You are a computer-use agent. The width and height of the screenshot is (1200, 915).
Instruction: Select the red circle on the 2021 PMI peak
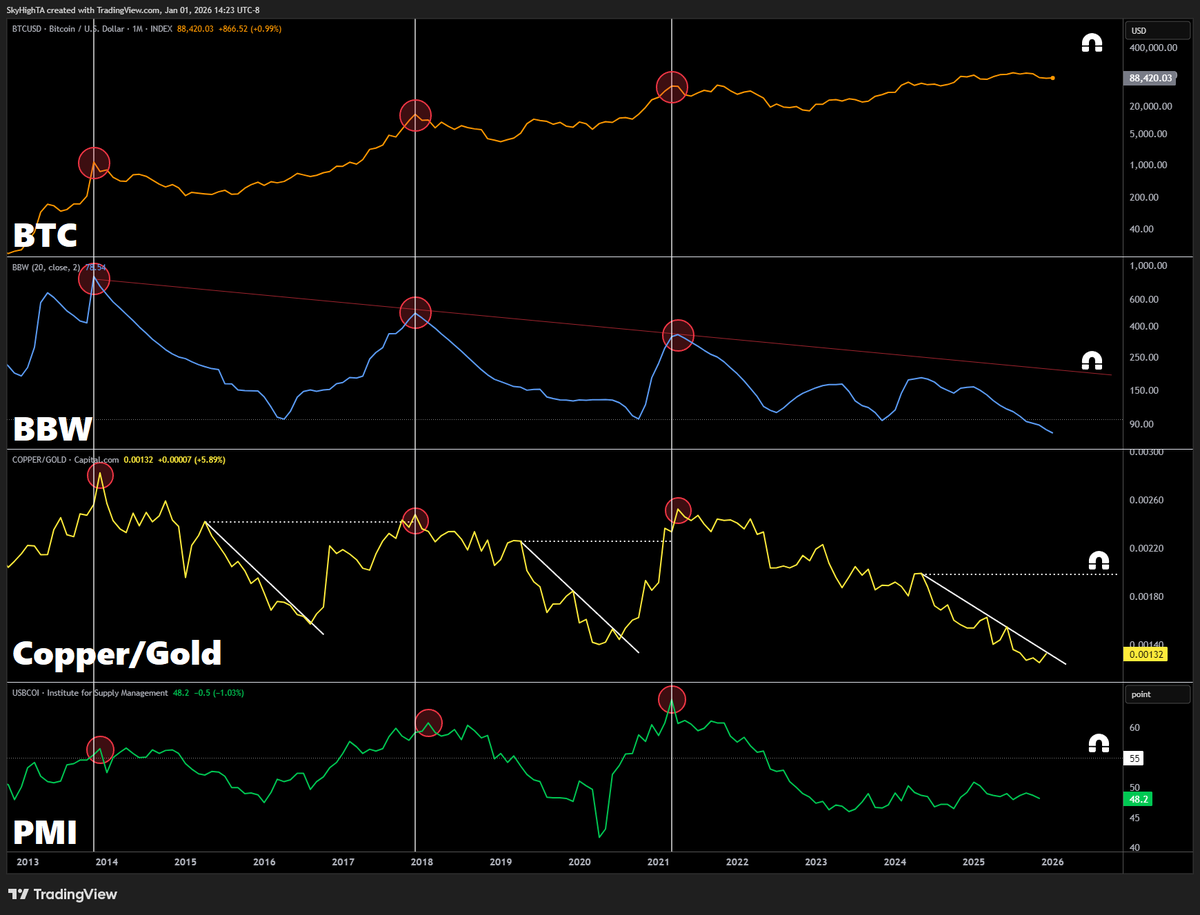pyautogui.click(x=672, y=699)
